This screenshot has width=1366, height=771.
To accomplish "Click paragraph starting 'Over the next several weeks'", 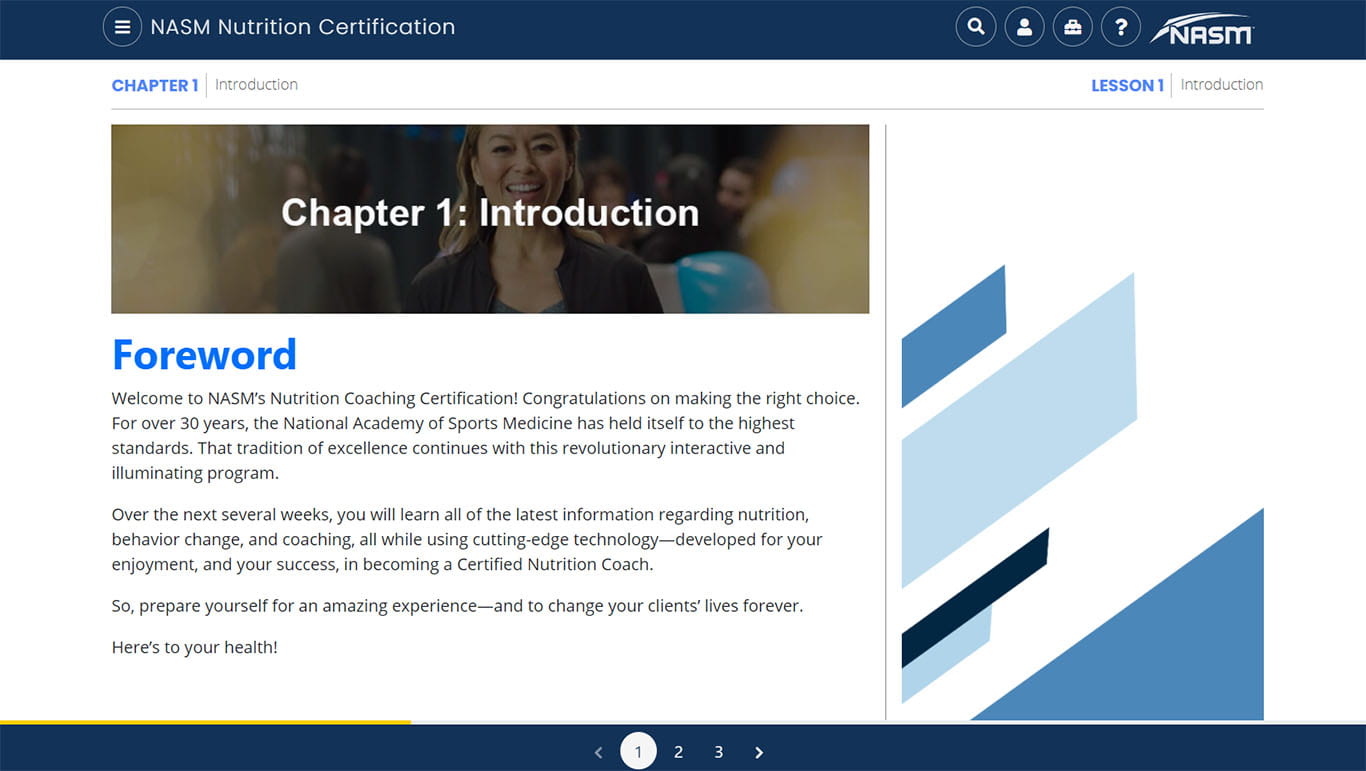I will point(467,539).
